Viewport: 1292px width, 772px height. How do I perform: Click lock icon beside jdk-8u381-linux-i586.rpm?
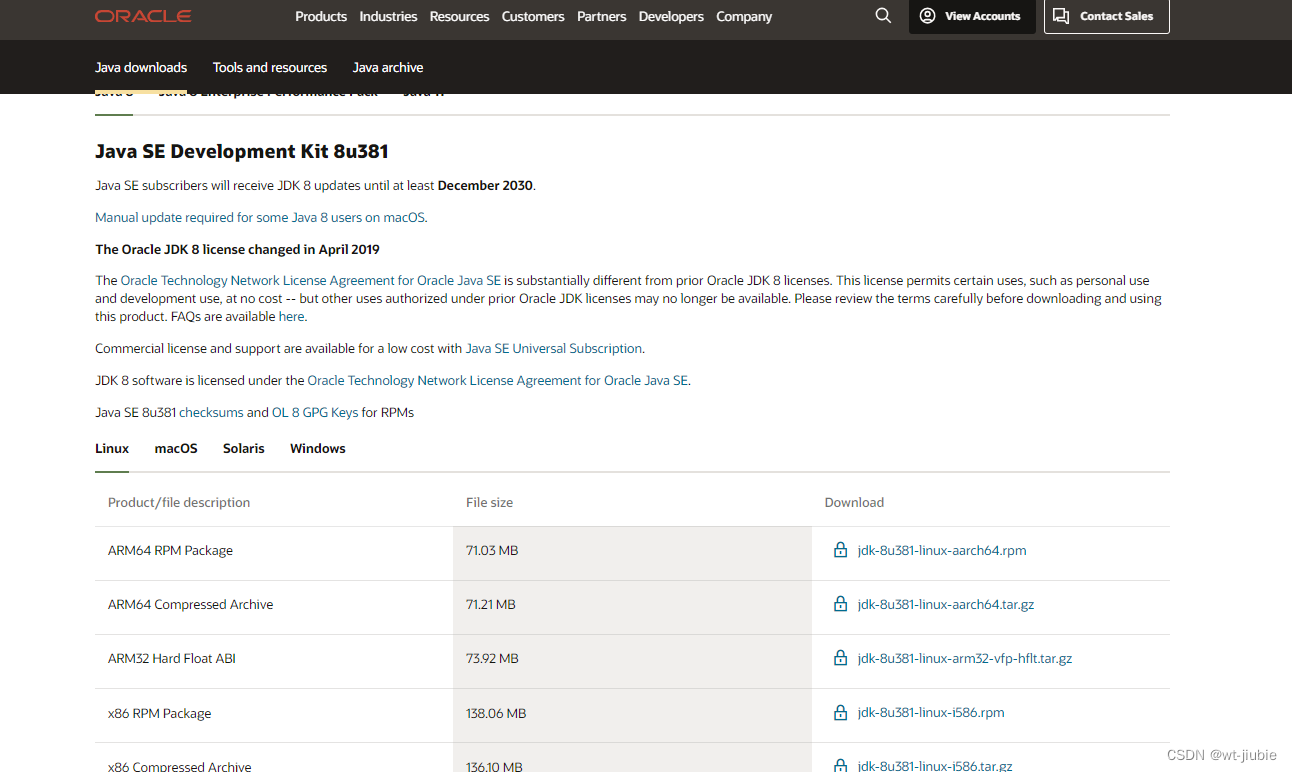[x=841, y=713]
